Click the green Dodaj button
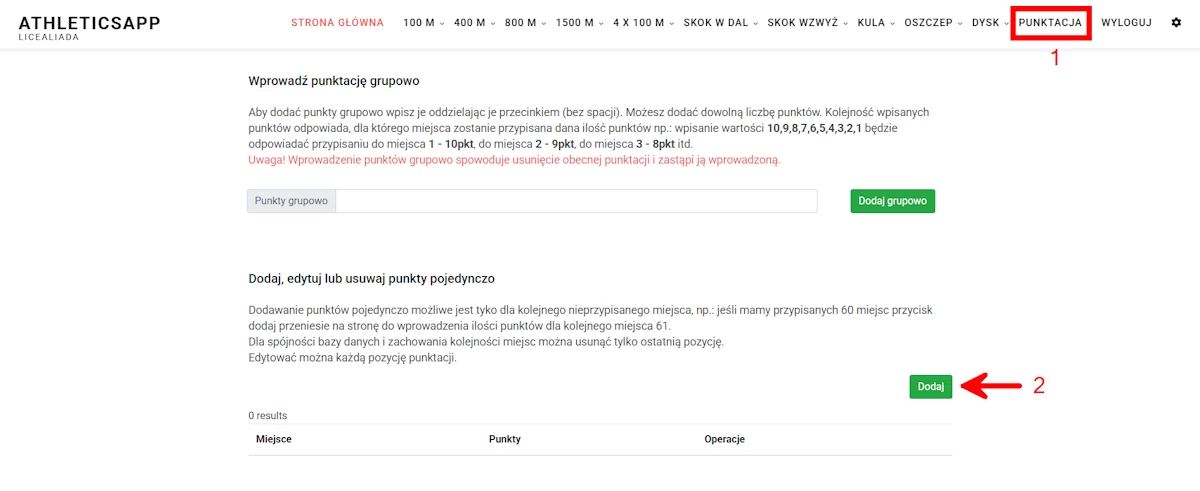 930,386
